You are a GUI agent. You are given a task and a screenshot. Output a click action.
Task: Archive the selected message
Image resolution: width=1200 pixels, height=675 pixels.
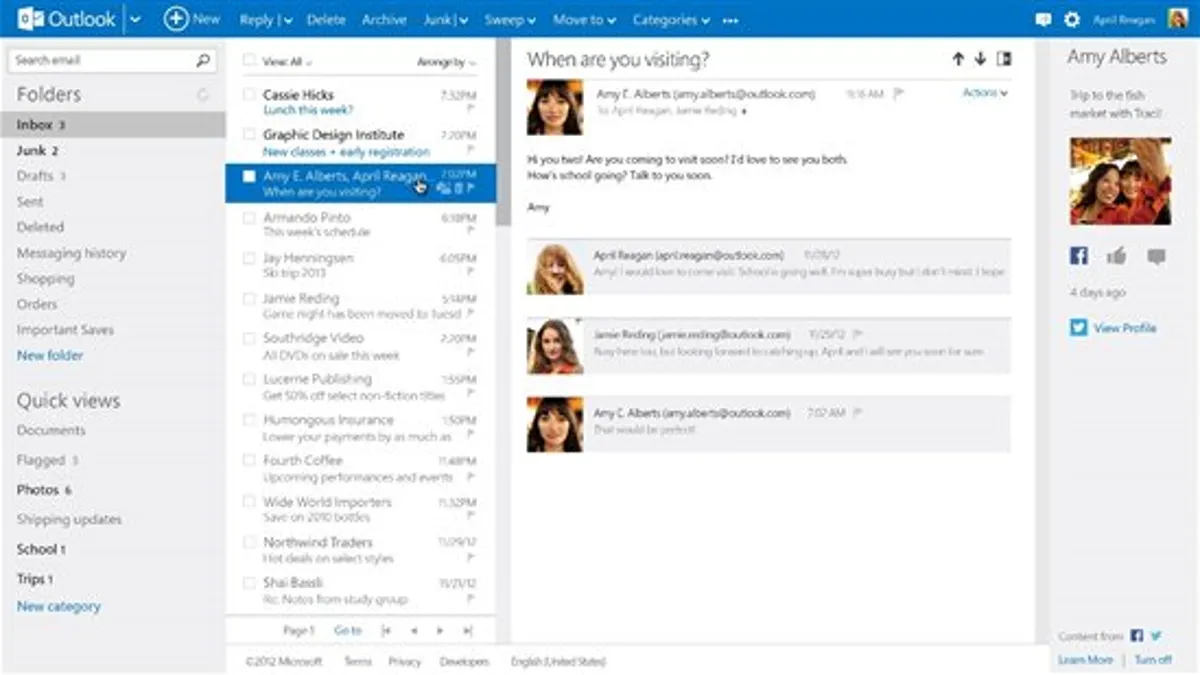[x=384, y=19]
